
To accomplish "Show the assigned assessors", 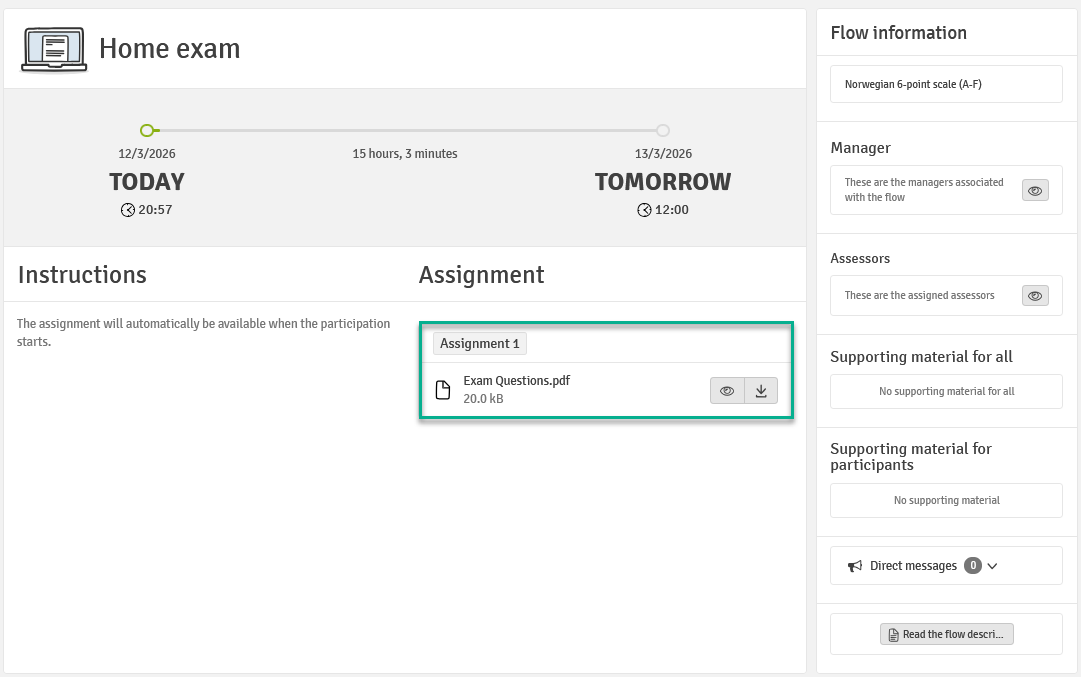I will [1035, 296].
